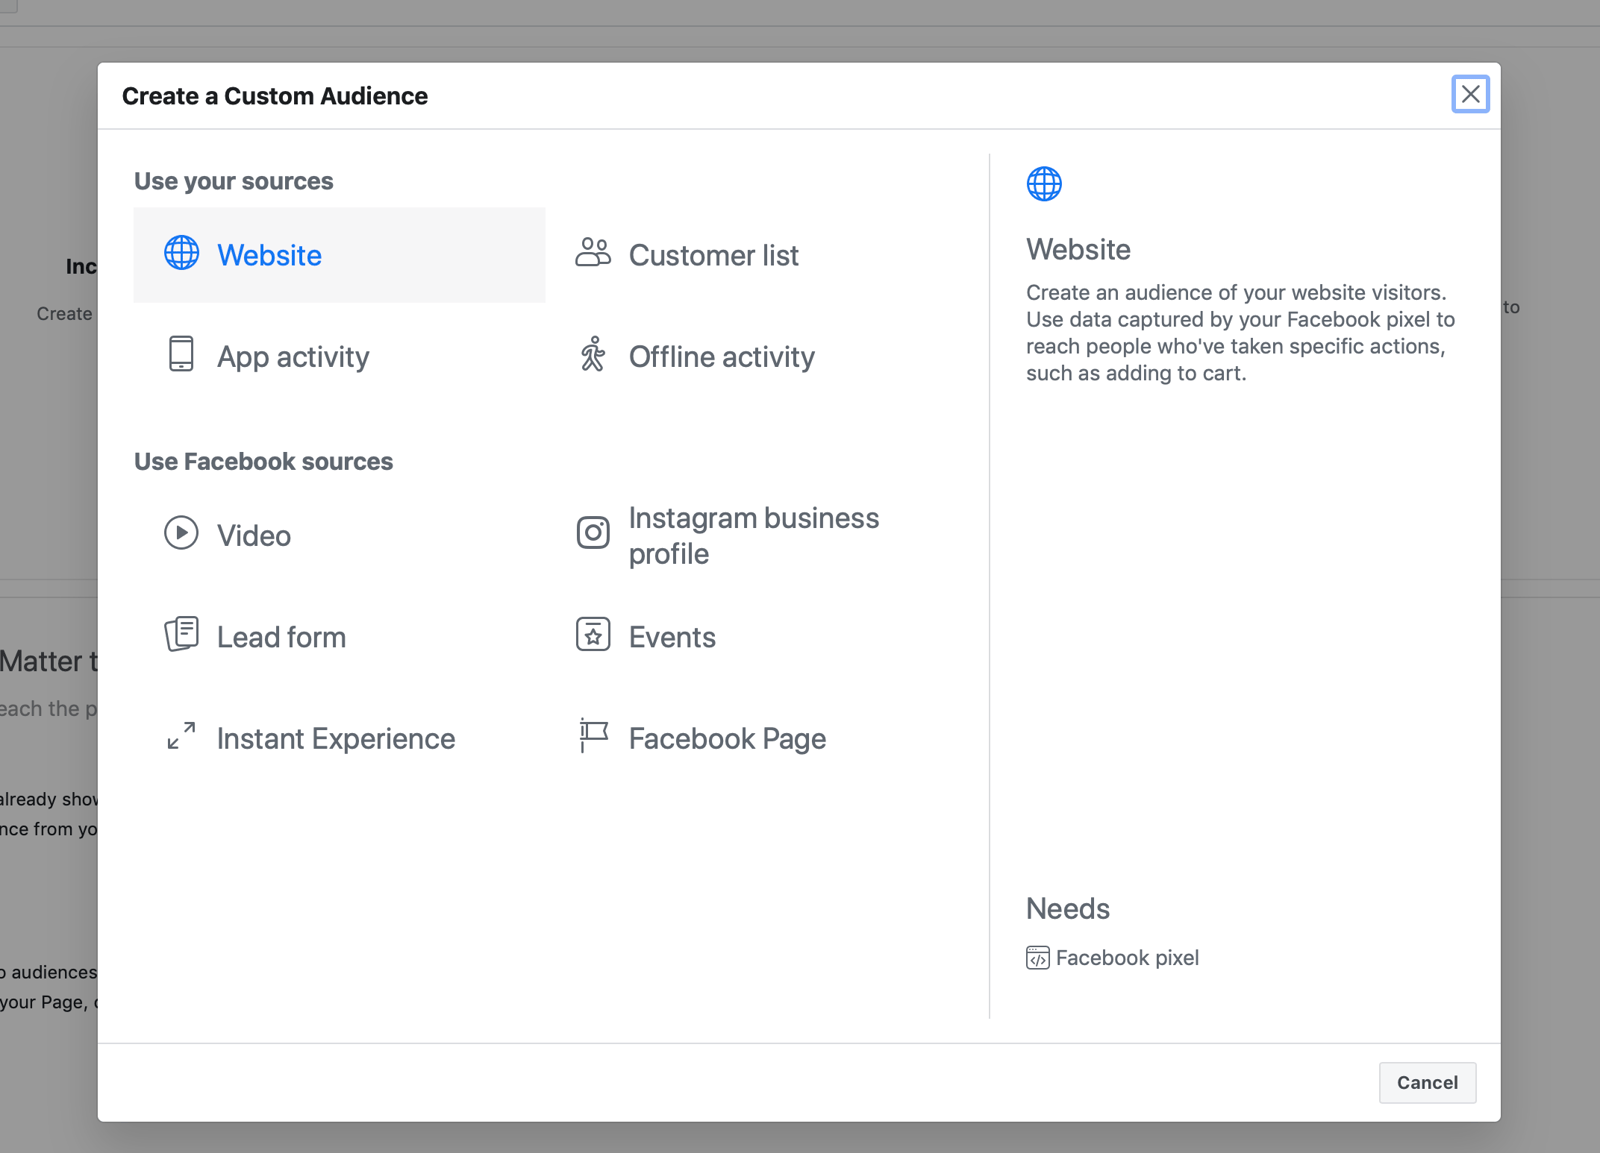The image size is (1600, 1153).
Task: Pick Instant Experience source label
Action: click(336, 739)
